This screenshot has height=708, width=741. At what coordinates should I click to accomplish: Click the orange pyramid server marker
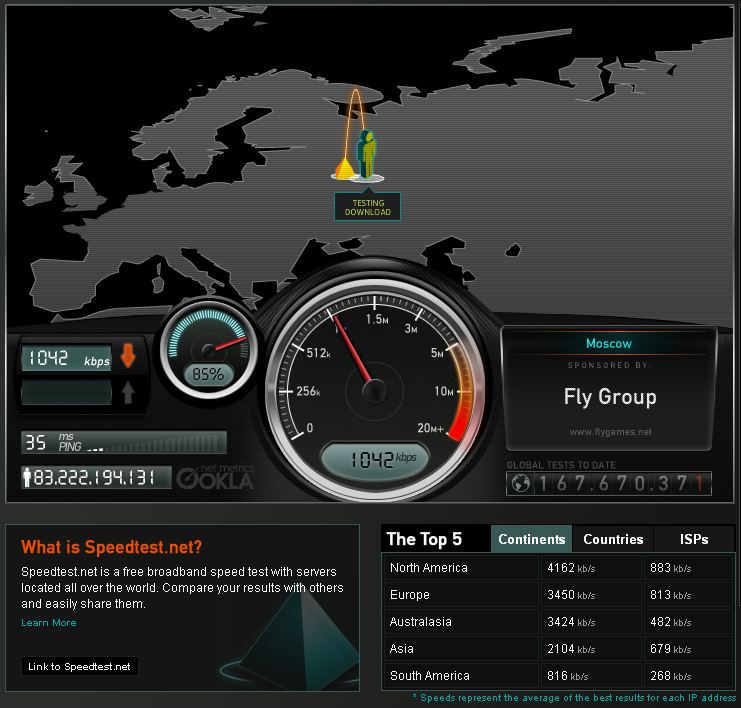[345, 169]
